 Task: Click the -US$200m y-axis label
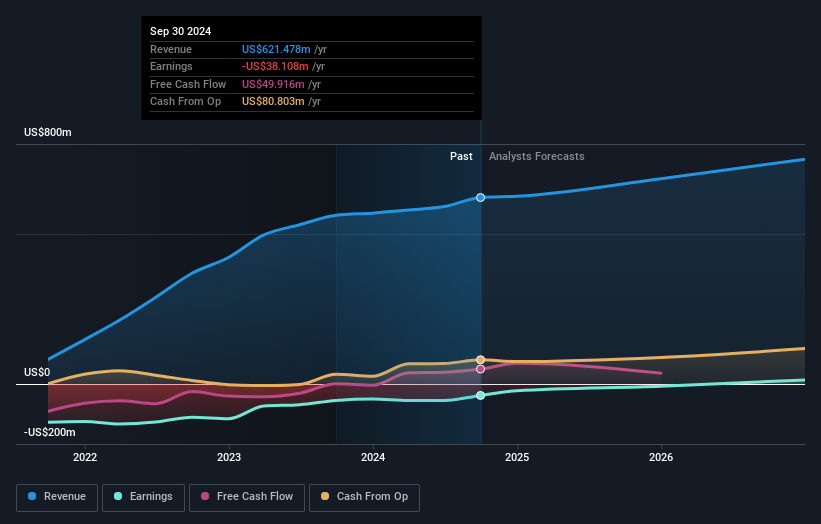50,432
